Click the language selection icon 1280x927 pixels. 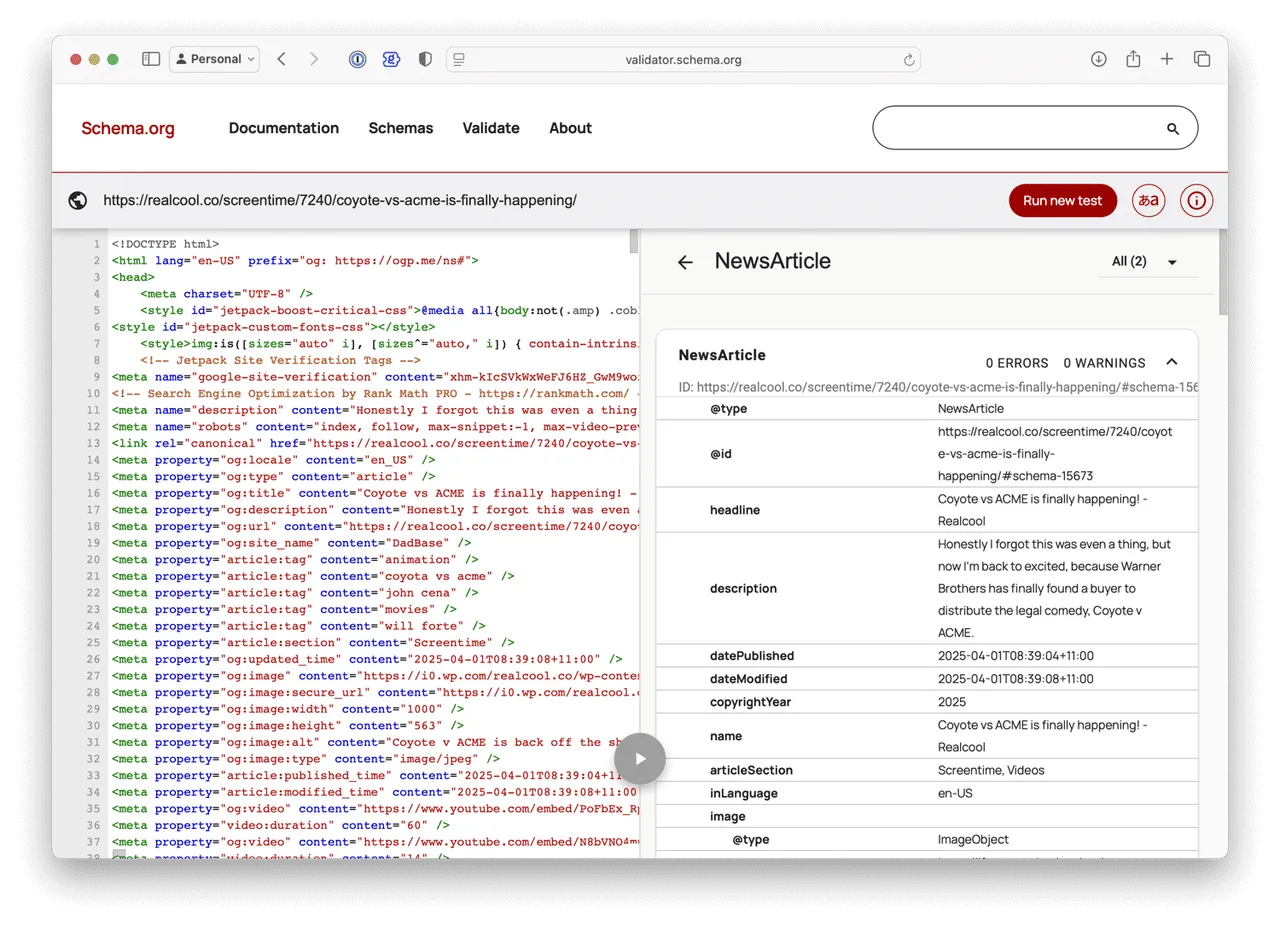point(1149,200)
